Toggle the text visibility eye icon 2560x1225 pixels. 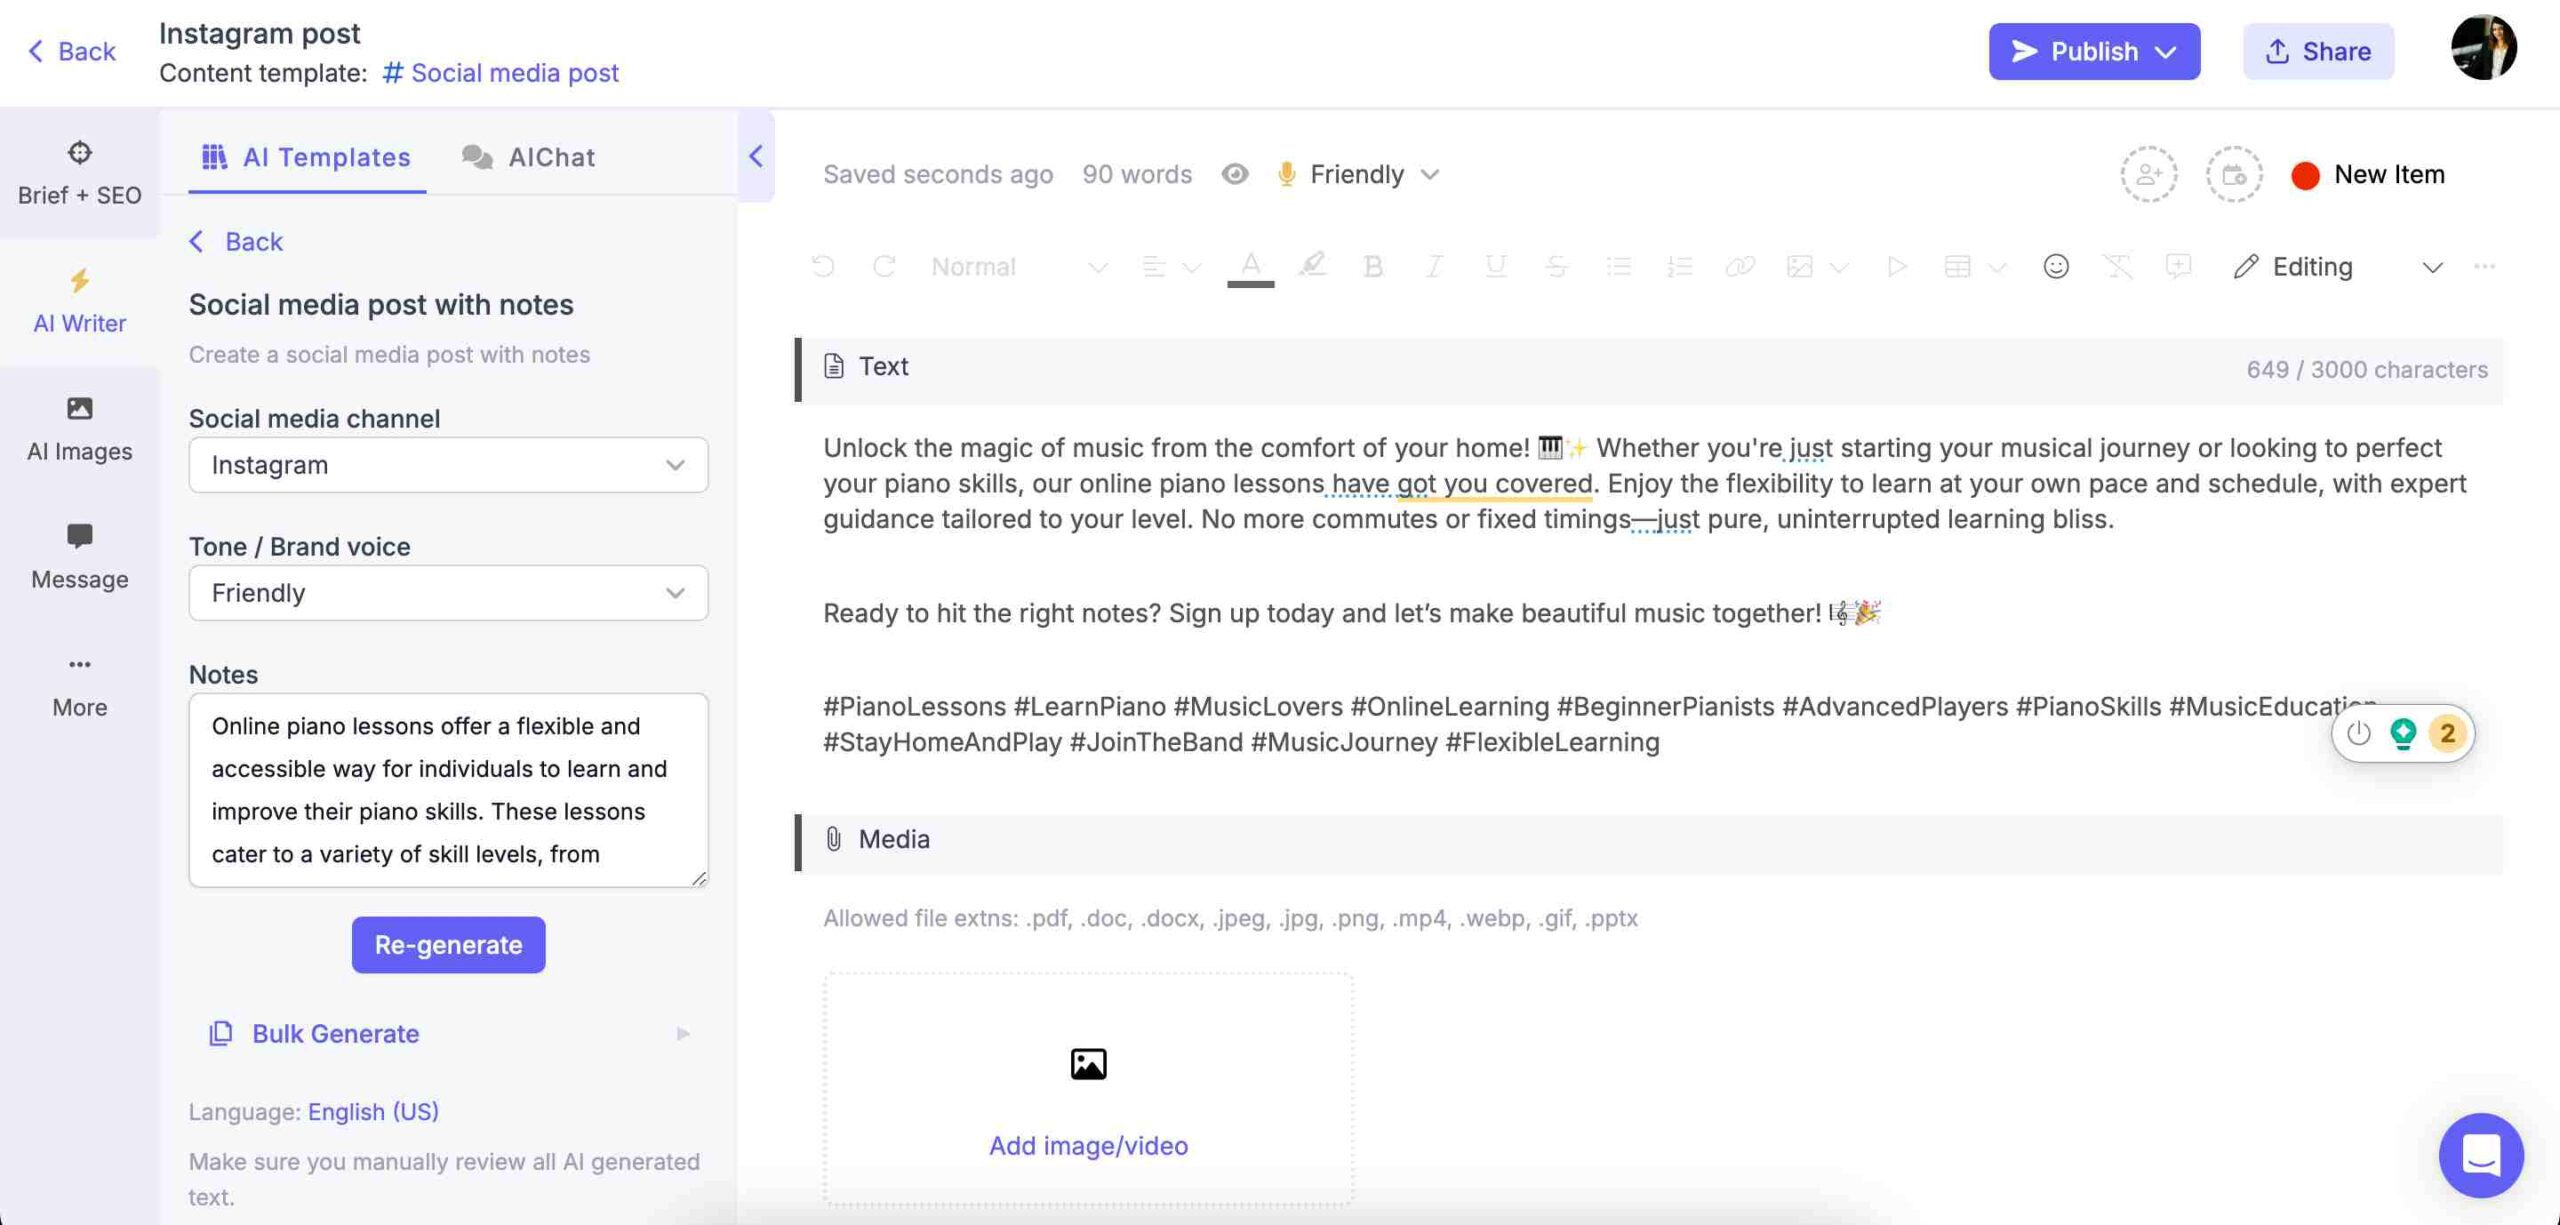point(1234,172)
